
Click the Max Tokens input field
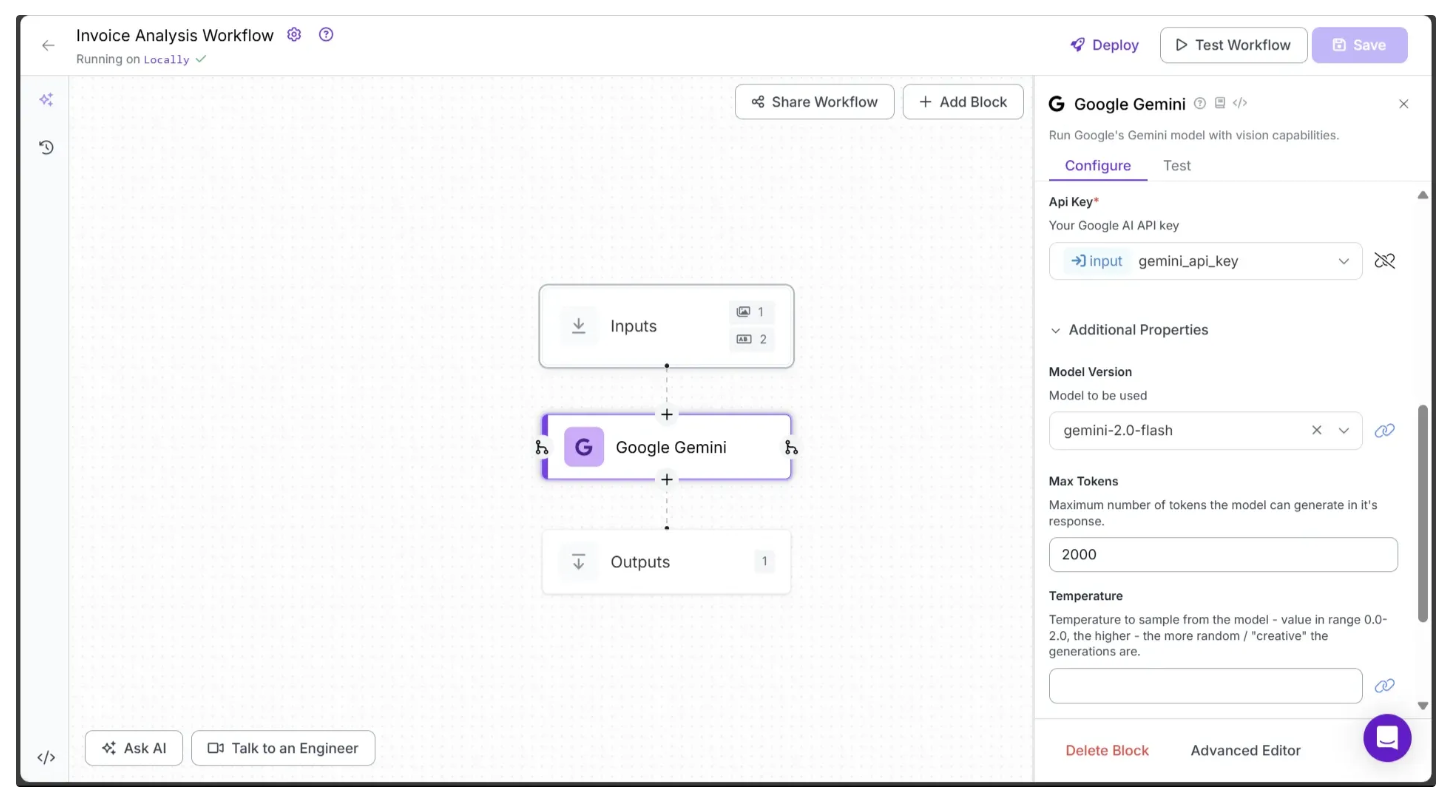(1223, 555)
